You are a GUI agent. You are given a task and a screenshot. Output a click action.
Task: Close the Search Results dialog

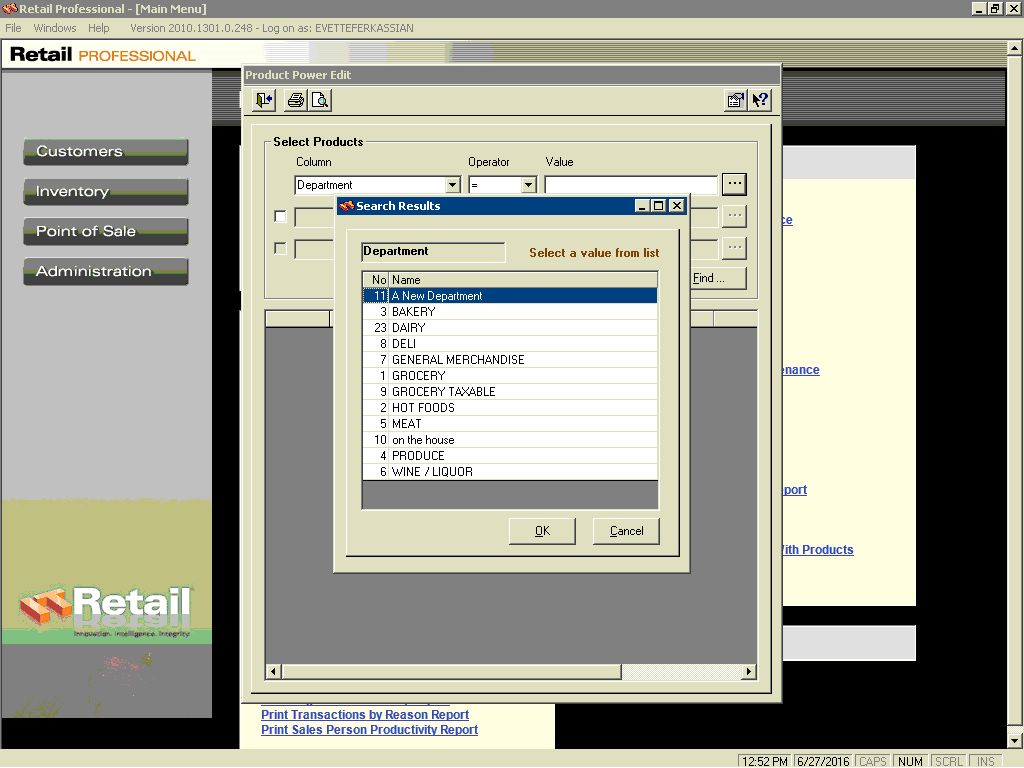click(677, 206)
